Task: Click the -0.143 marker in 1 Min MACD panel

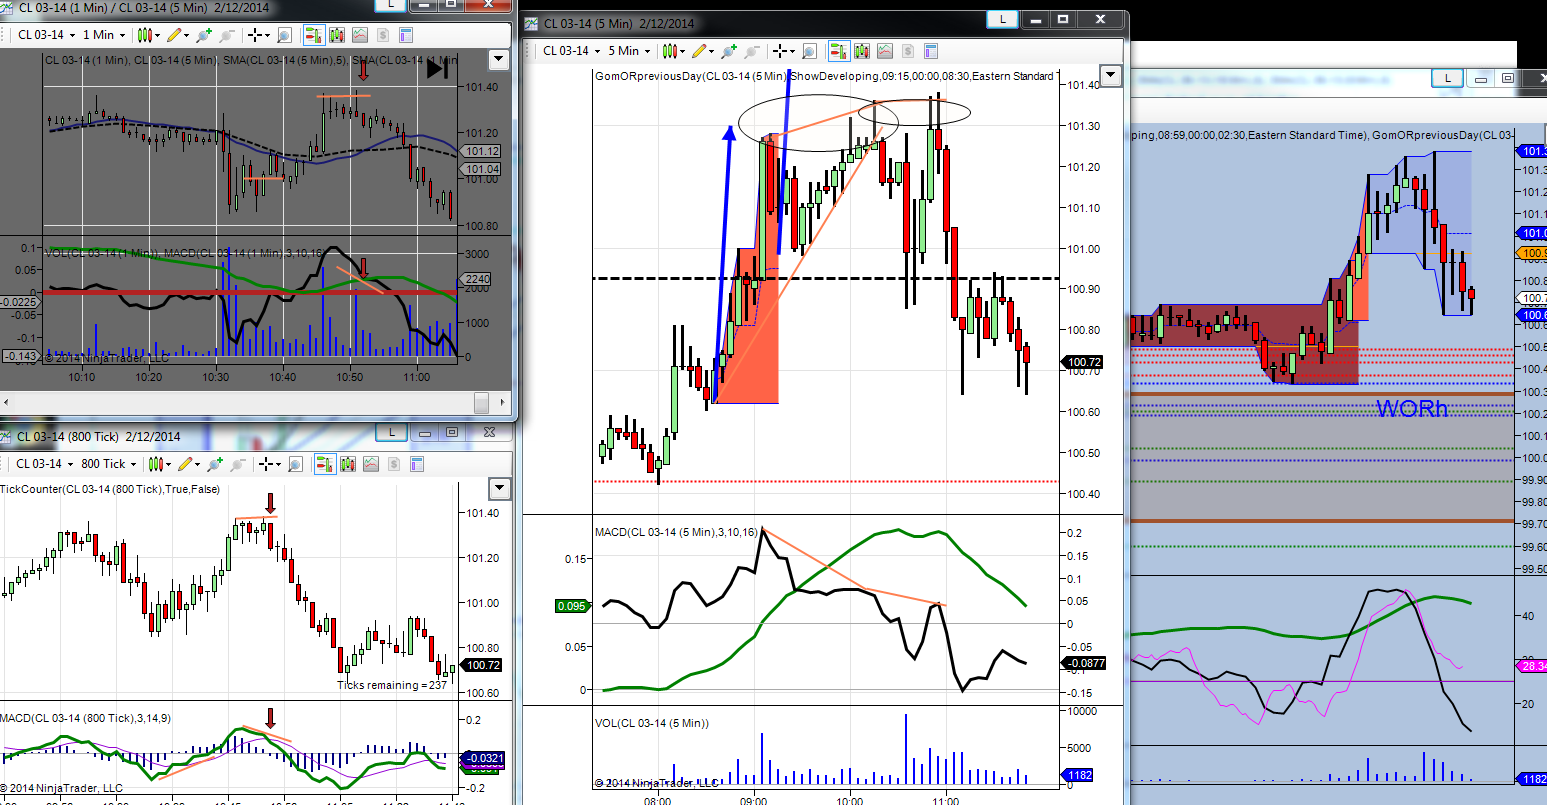Action: pos(20,356)
